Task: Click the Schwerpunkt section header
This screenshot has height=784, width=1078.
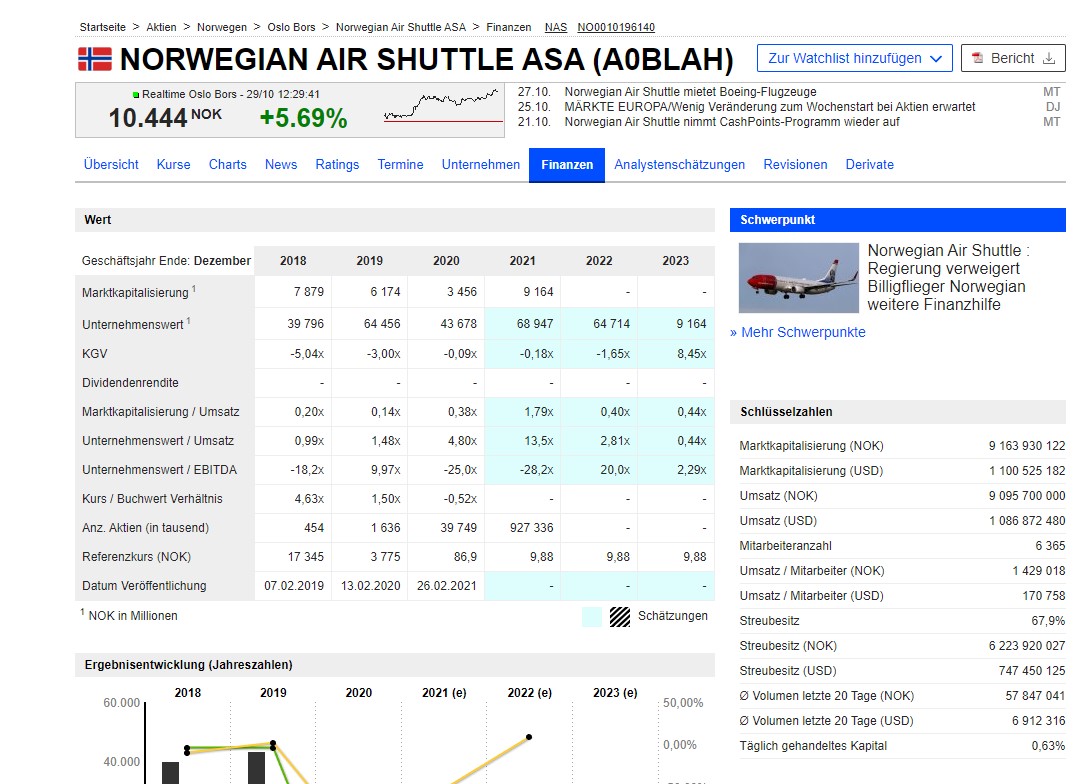Action: (898, 220)
